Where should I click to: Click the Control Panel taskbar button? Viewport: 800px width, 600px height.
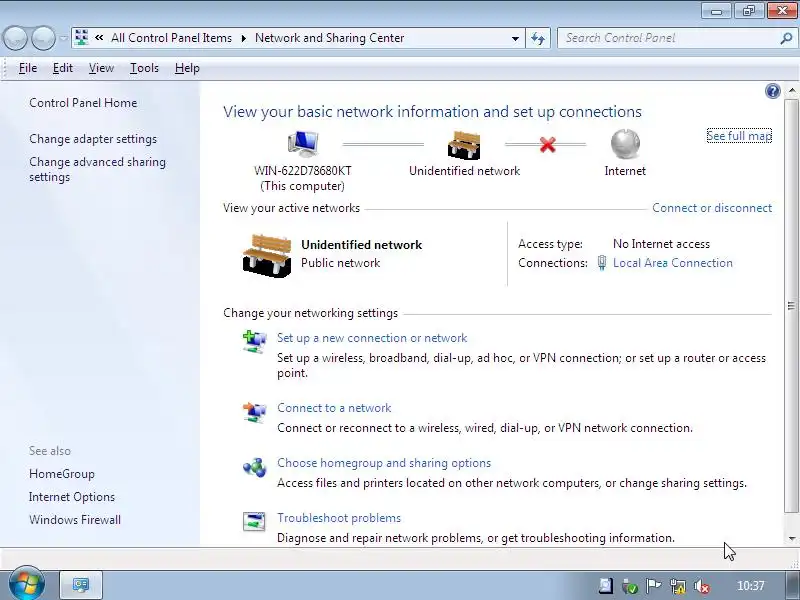(81, 585)
